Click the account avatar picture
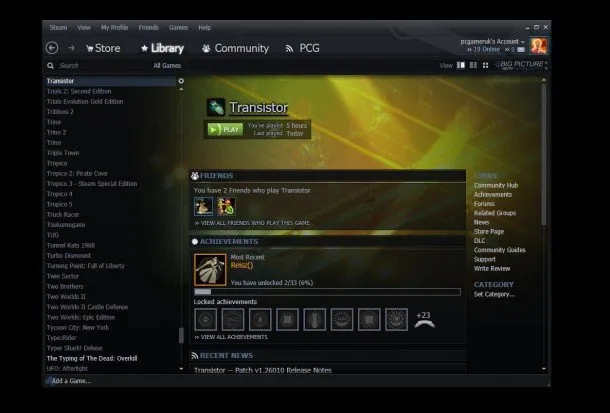 [x=539, y=46]
